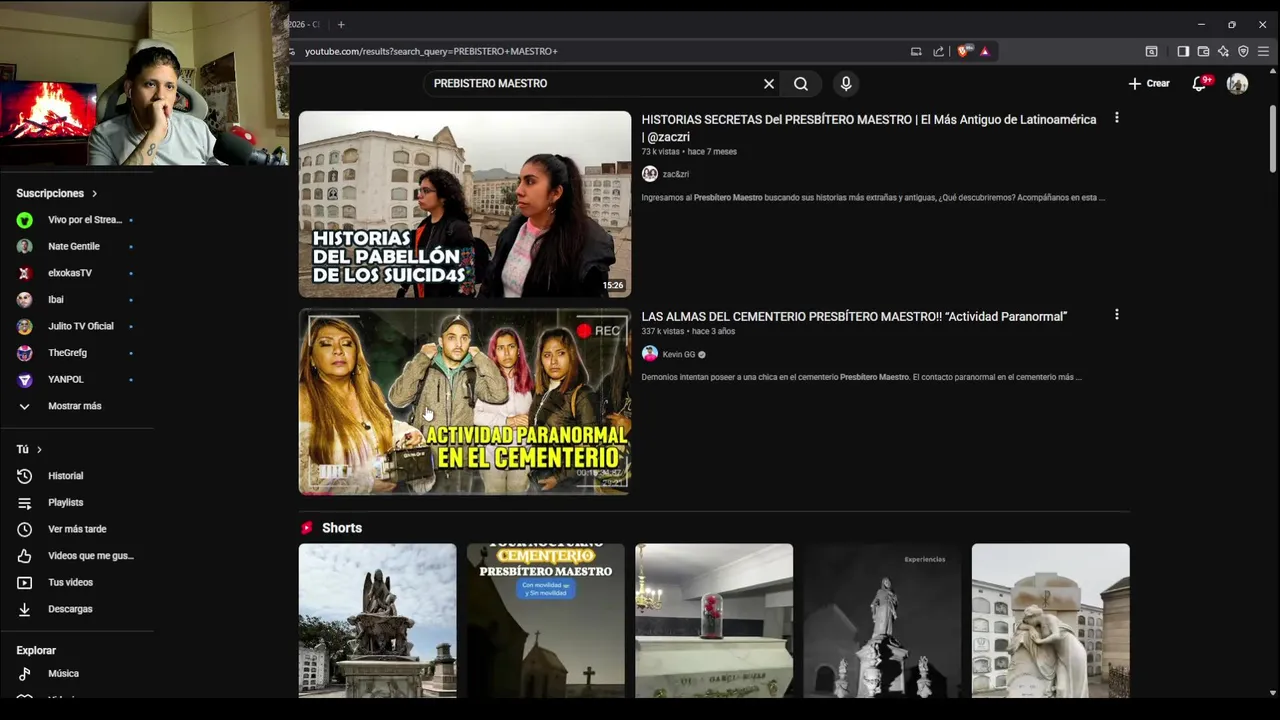Click the Explorar section heading
The height and width of the screenshot is (720, 1280).
(x=36, y=651)
